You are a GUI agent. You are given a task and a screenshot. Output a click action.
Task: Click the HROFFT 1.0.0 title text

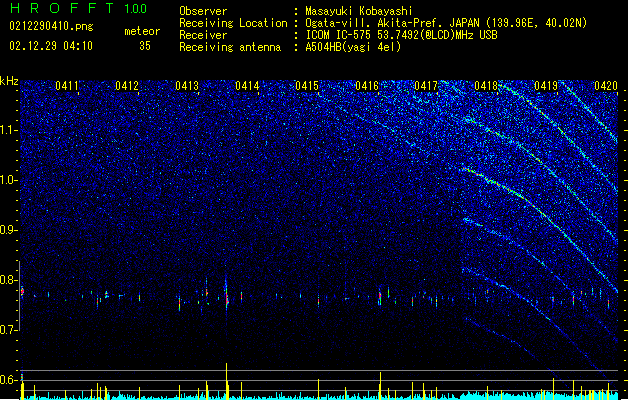point(78,8)
